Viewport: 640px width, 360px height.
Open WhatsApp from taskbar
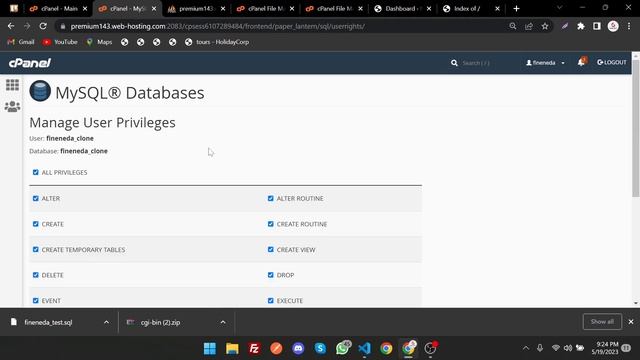pos(343,348)
